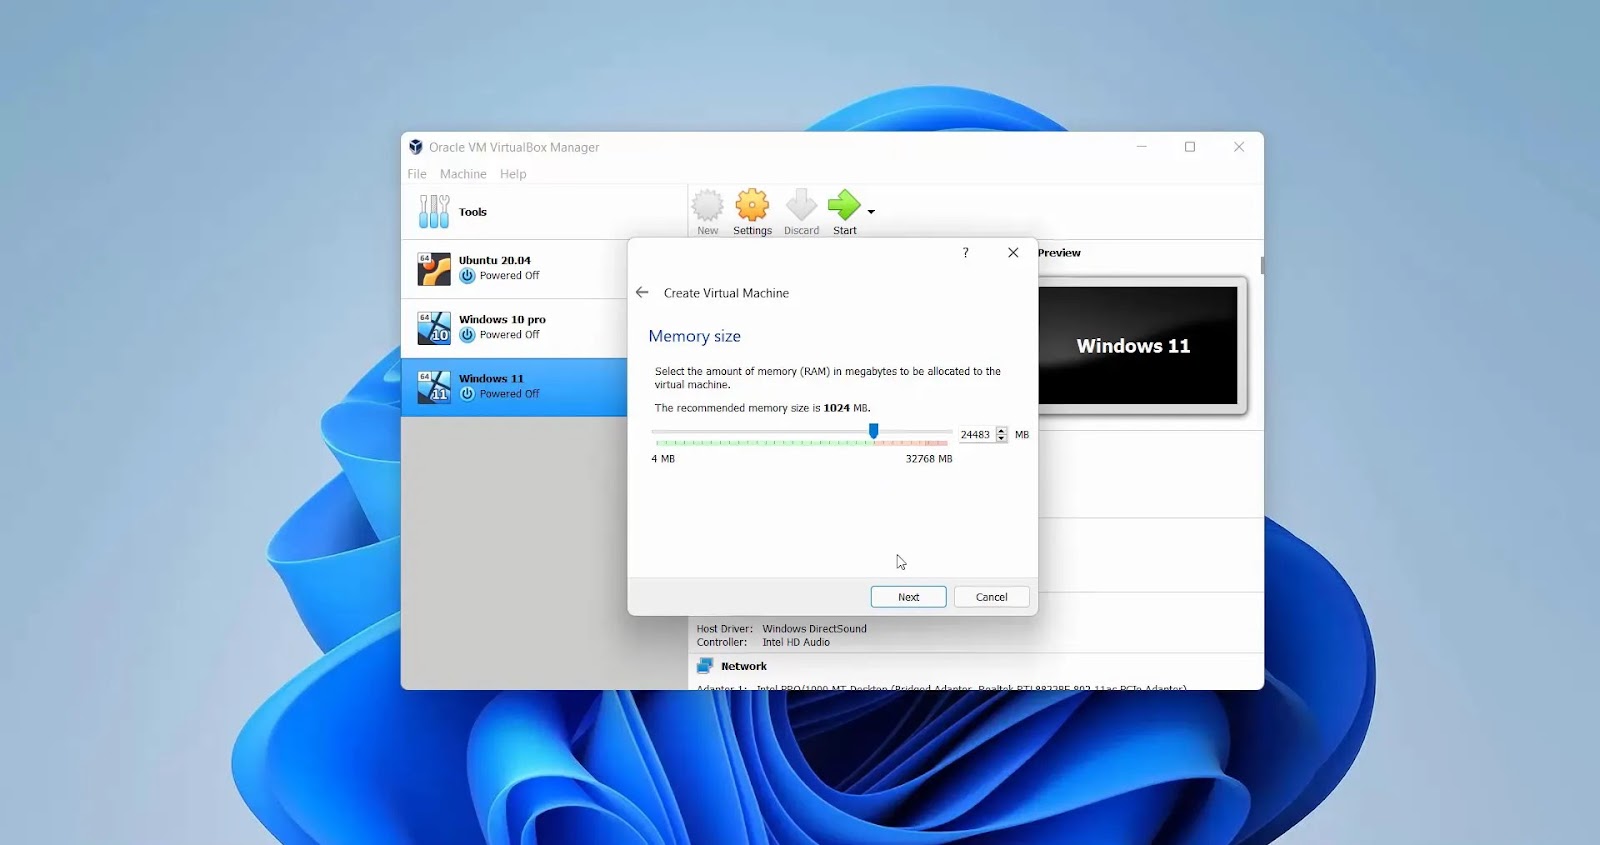The image size is (1600, 845).
Task: Click the memory slider track near 4 MB
Action: tap(660, 433)
